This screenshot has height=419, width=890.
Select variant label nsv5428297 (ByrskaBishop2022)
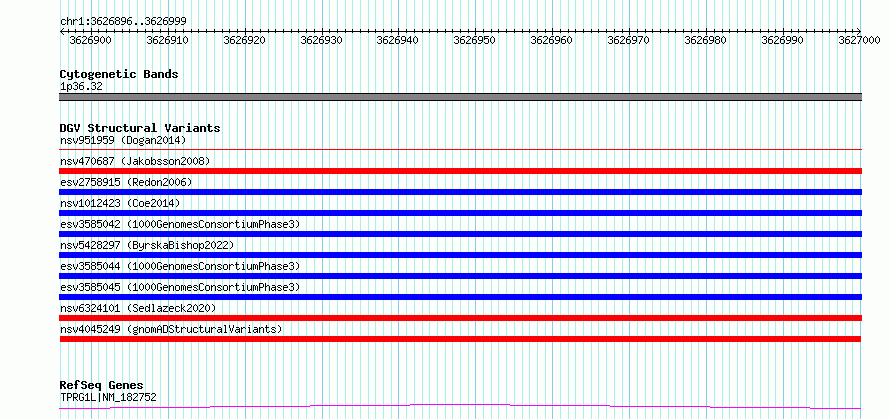(147, 245)
